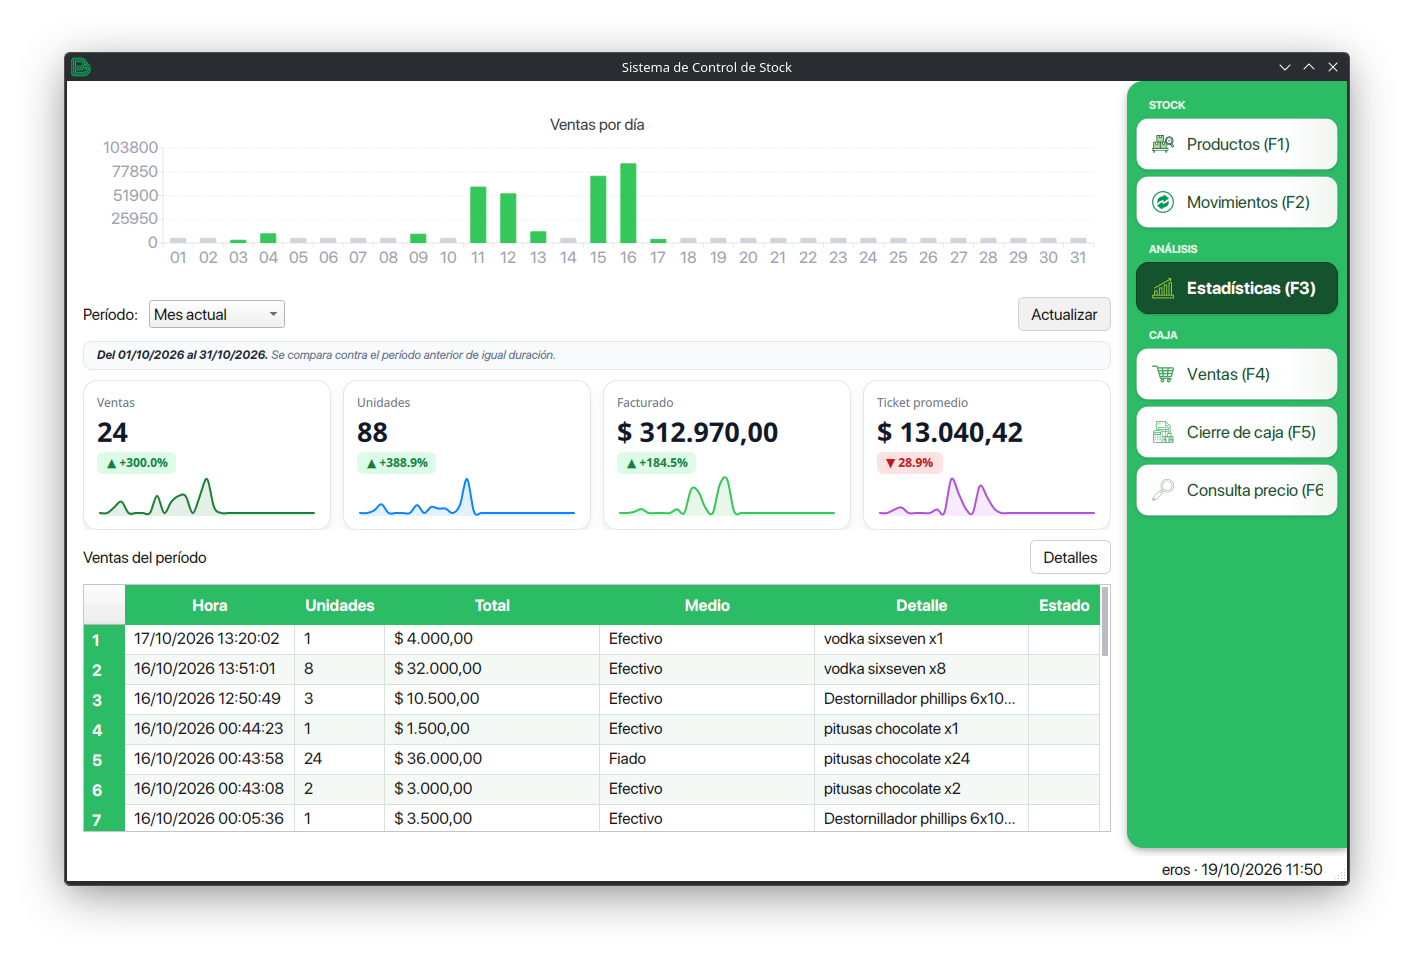Click the Ventas shopping cart icon
Viewport: 1414px width, 962px height.
[1163, 374]
